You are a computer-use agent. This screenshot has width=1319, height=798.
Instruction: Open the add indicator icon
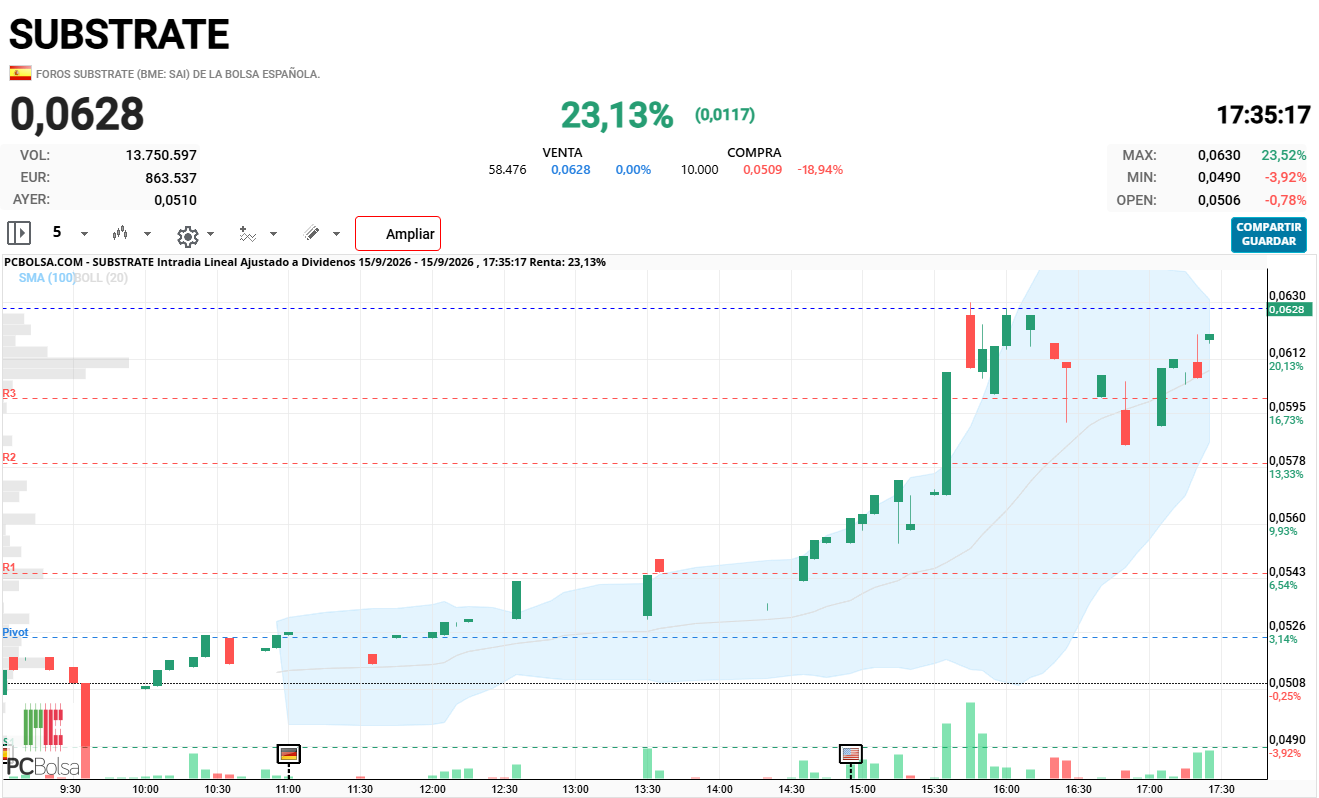pyautogui.click(x=248, y=233)
